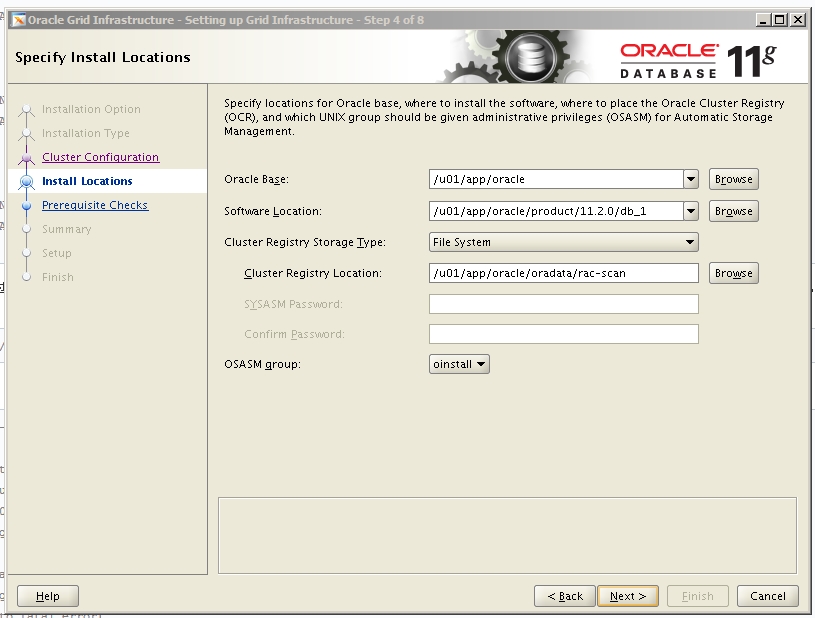Click the 'Cluster Registry Storage Type:' label
The height and width of the screenshot is (618, 815).
(x=305, y=242)
